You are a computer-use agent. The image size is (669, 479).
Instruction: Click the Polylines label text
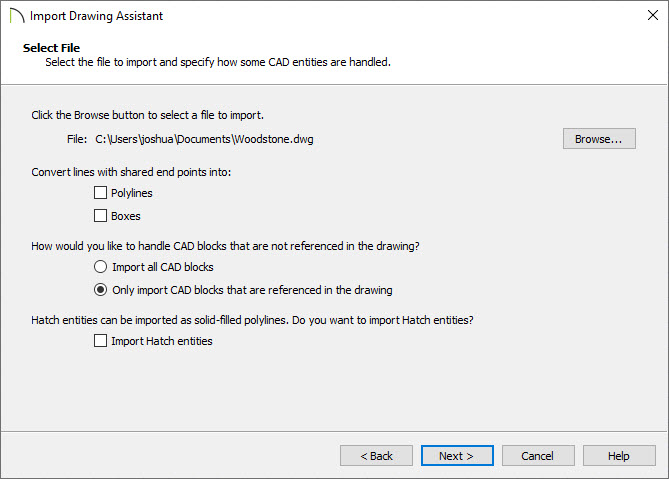[x=131, y=193]
